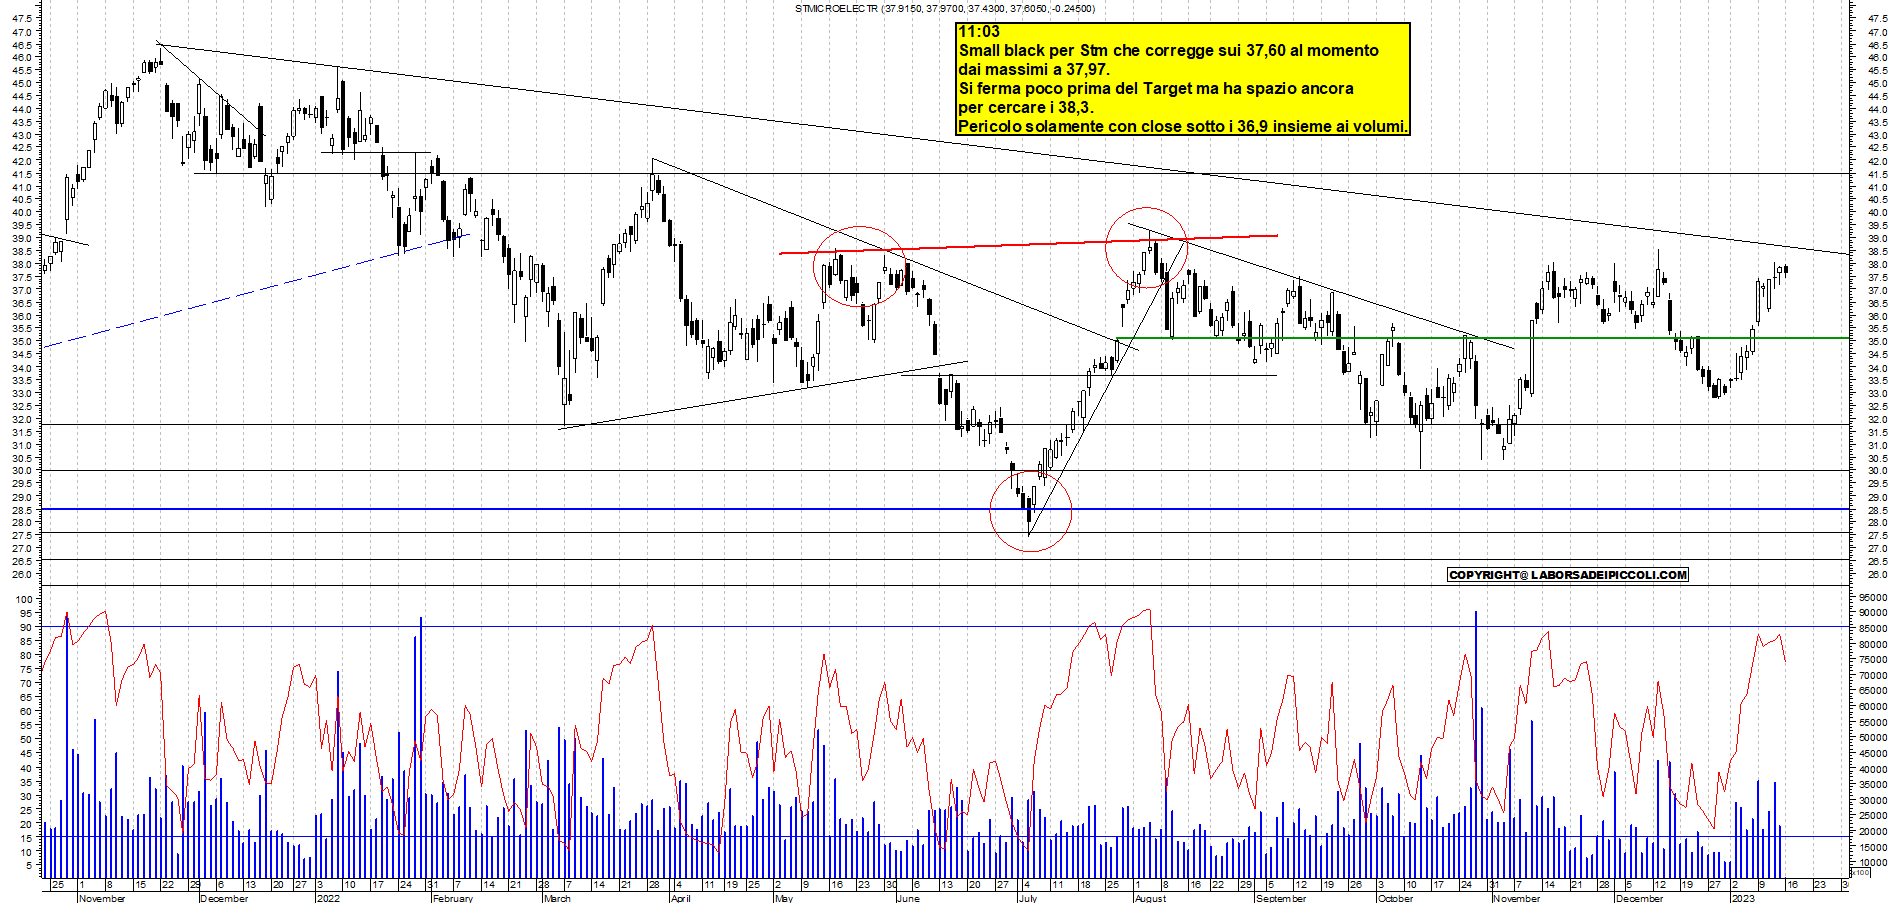Click the '50000' volume axis label
The height and width of the screenshot is (903, 1890).
pyautogui.click(x=1873, y=738)
